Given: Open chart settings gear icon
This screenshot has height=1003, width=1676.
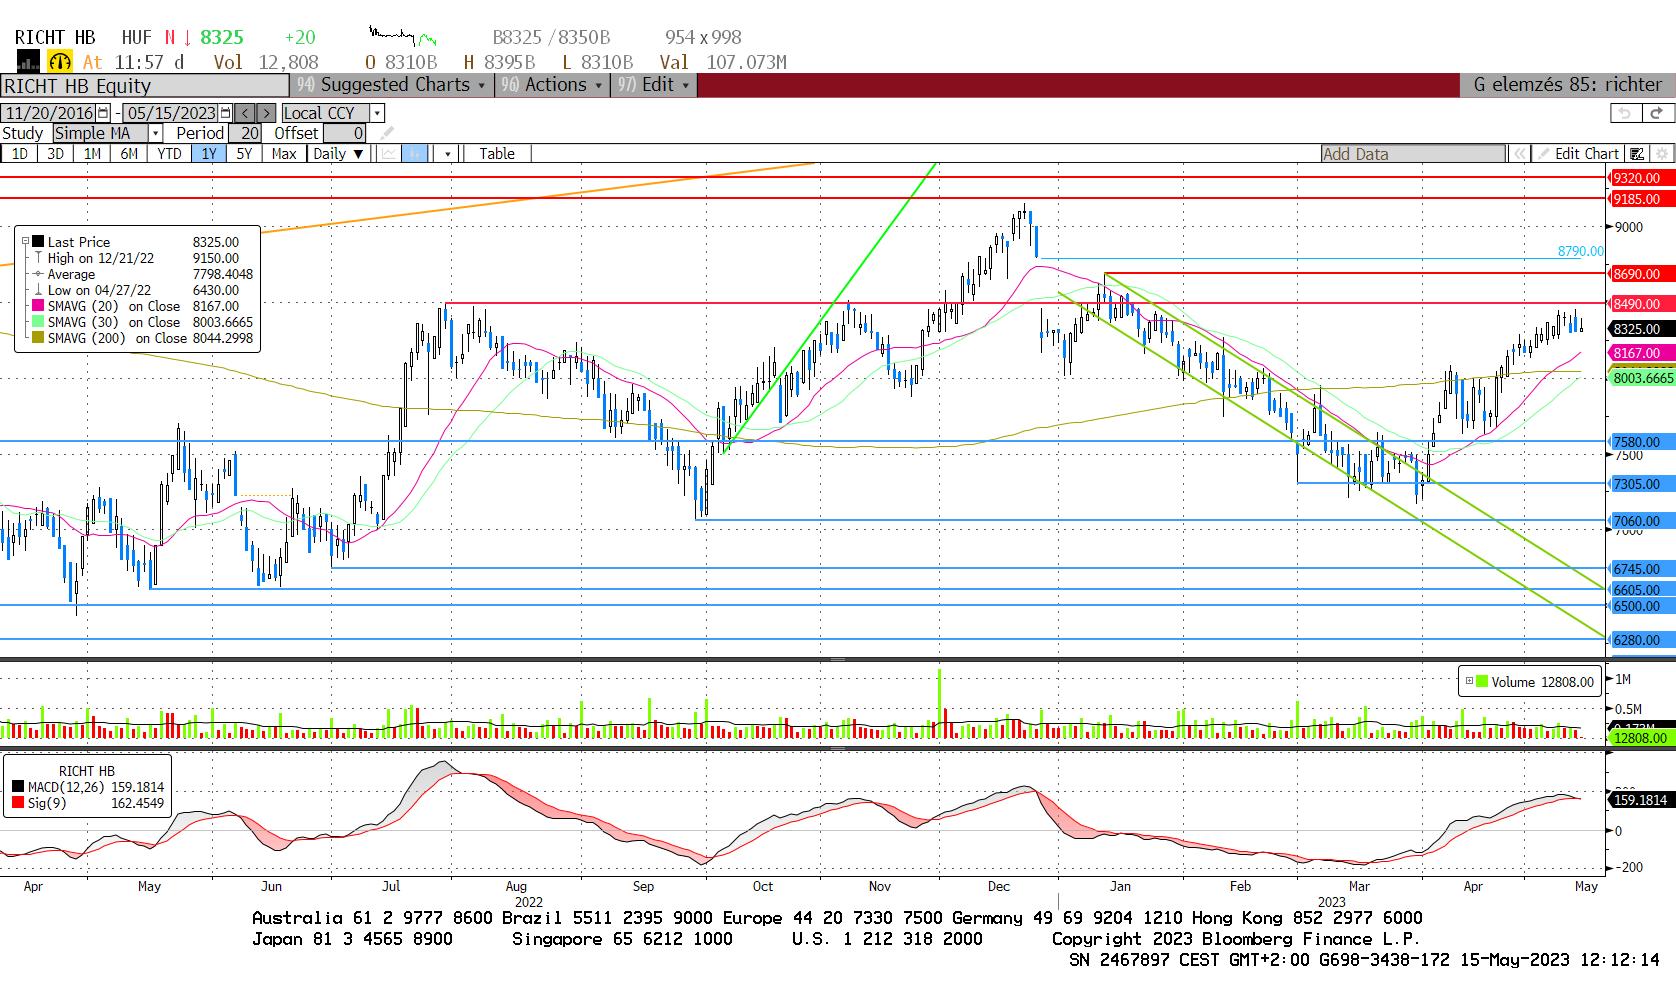Looking at the screenshot, I should (x=1662, y=154).
